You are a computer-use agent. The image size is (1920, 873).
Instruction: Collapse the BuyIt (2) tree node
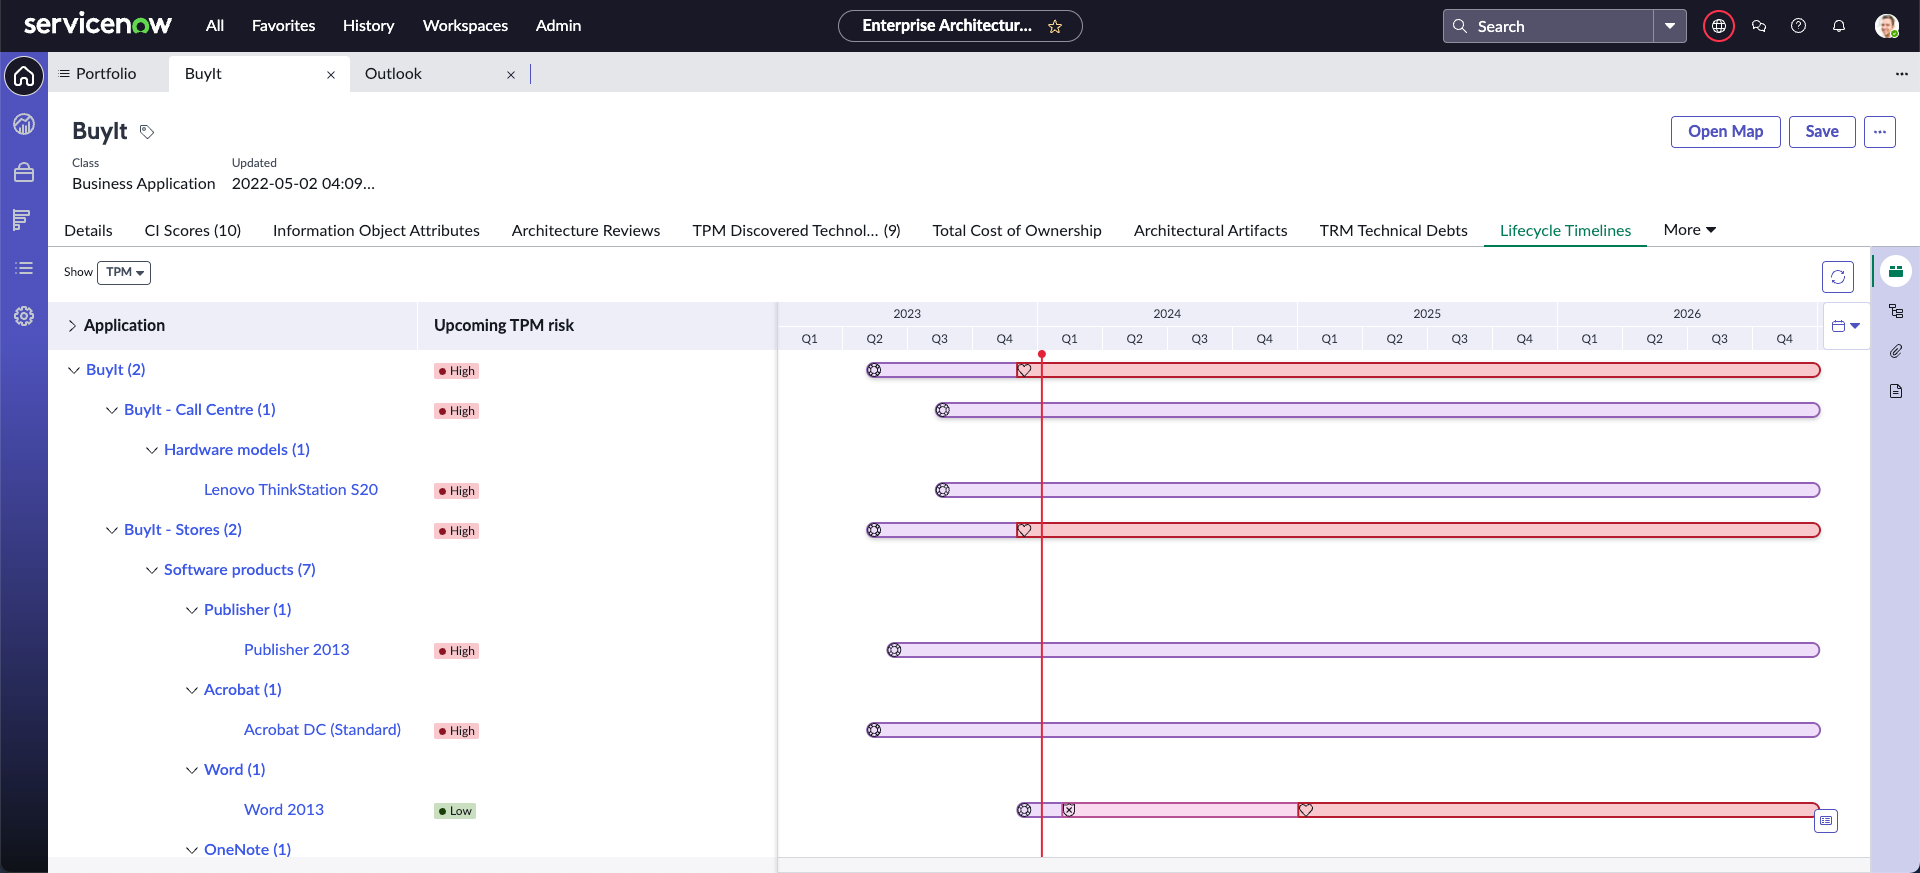tap(73, 370)
